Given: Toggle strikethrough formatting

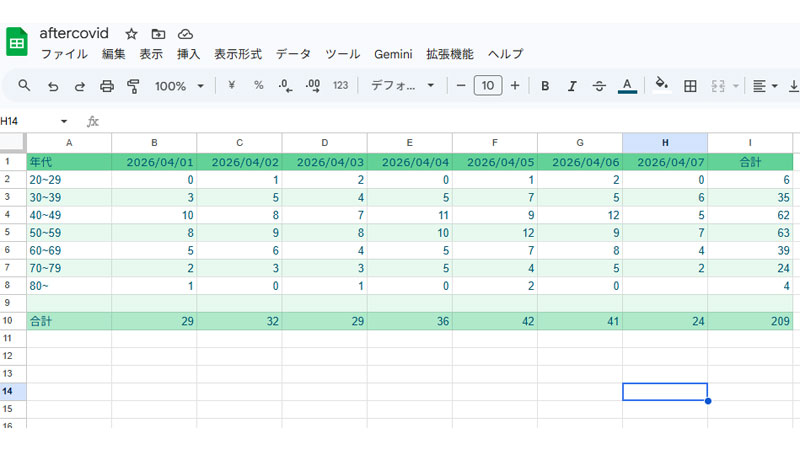Looking at the screenshot, I should [599, 86].
